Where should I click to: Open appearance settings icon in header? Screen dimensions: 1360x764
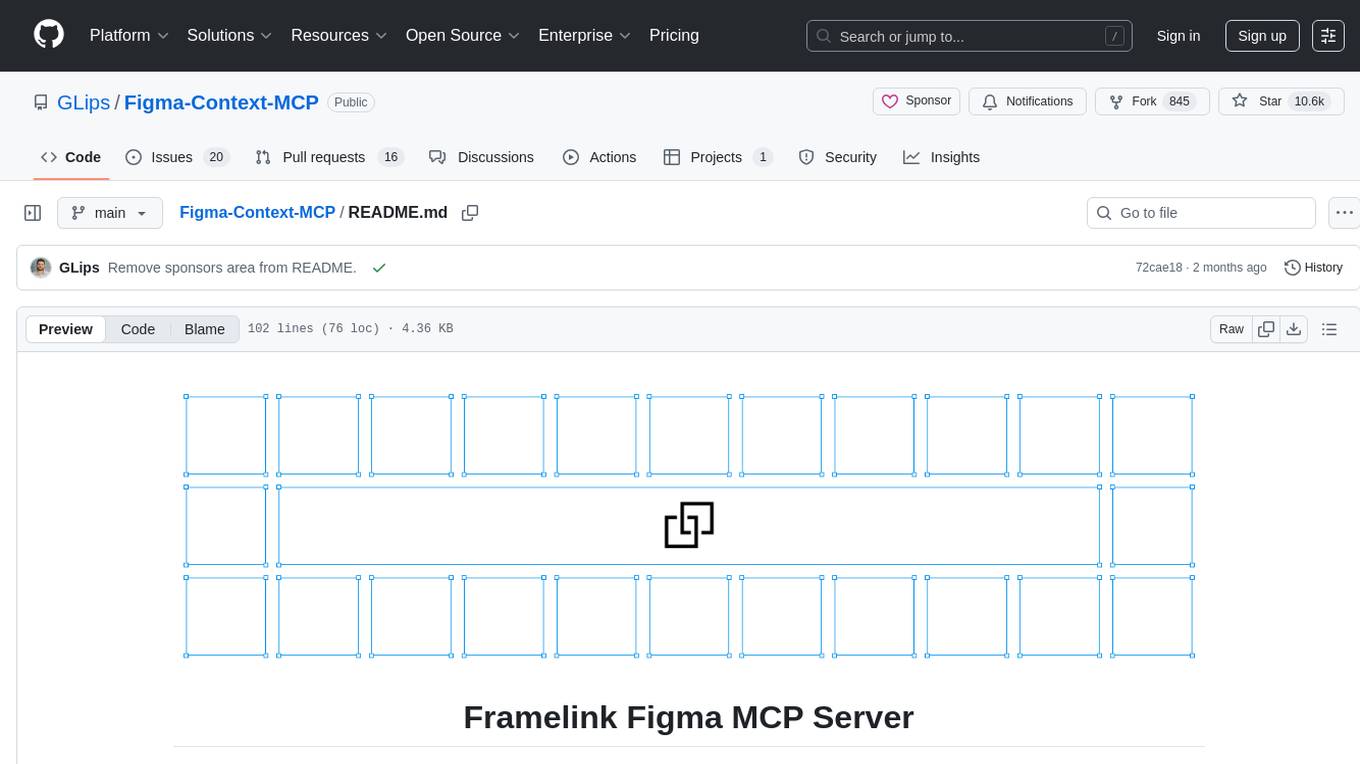1328,36
